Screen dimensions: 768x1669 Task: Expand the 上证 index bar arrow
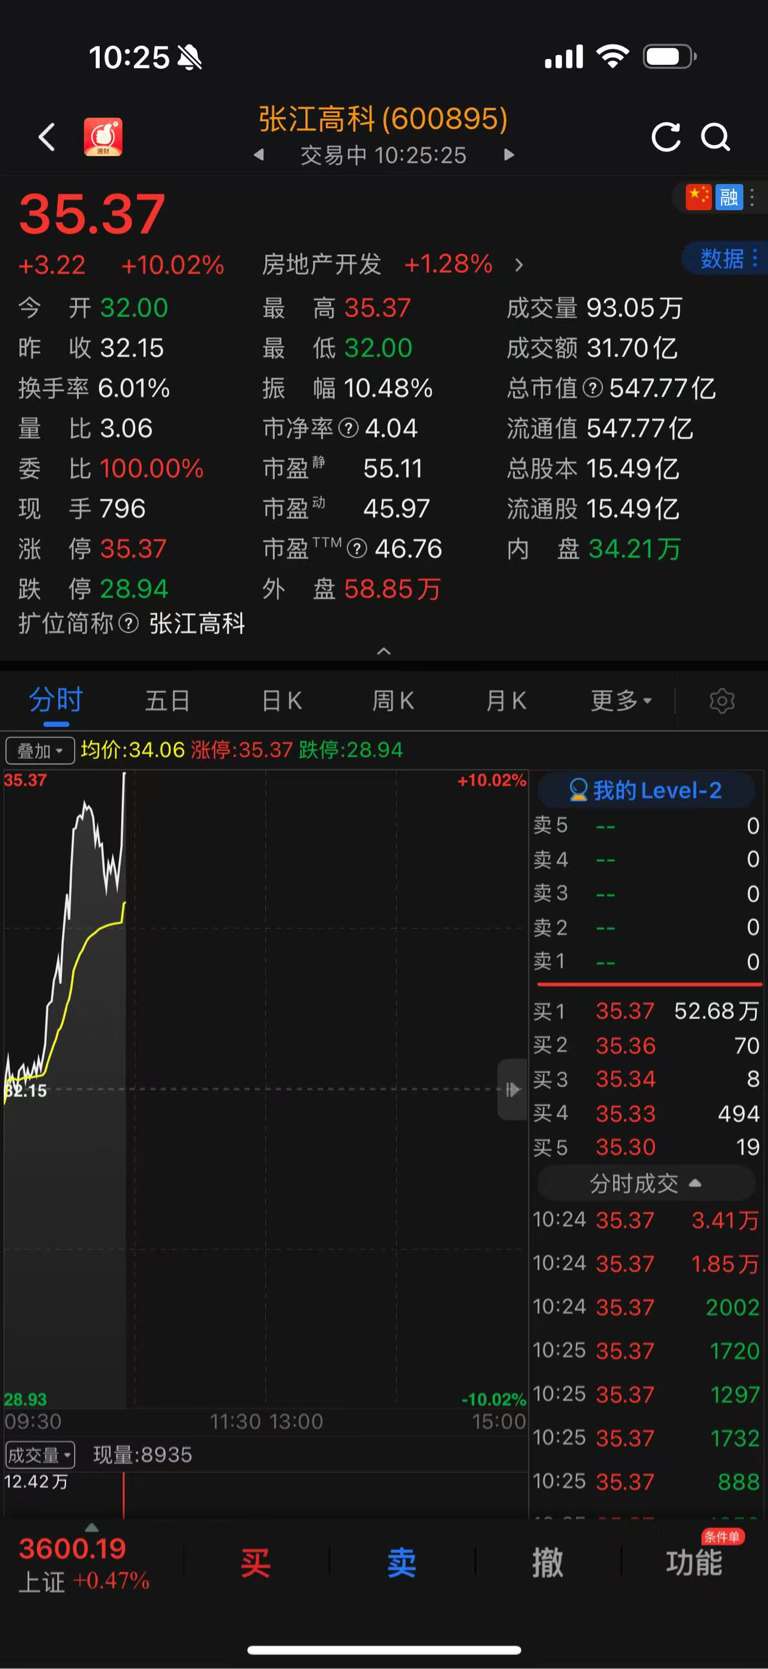coord(92,1527)
